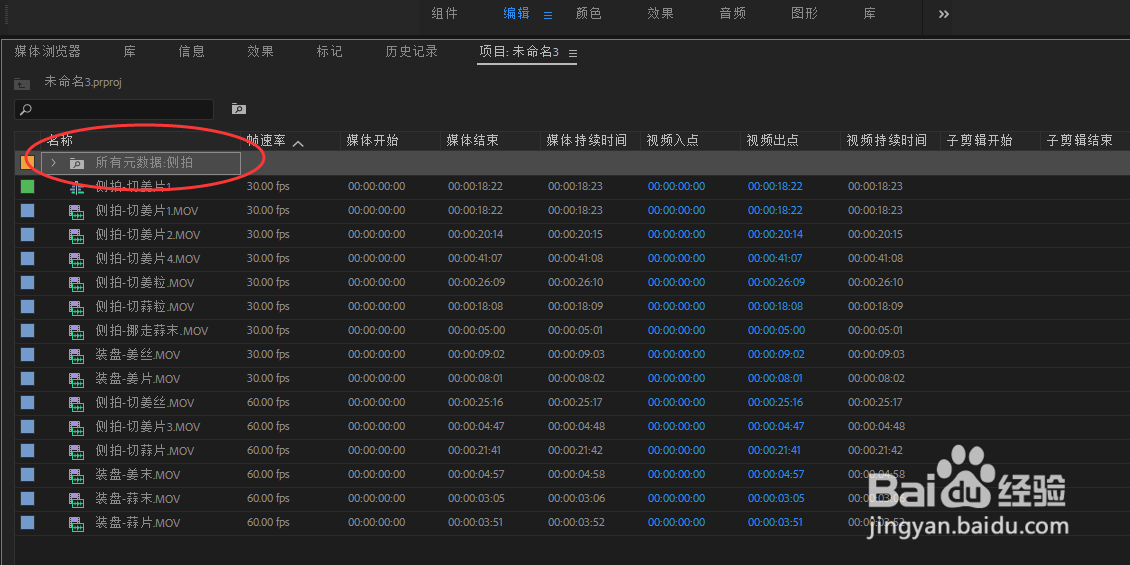Viewport: 1130px width, 565px height.
Task: Toggle sort order arrow on 帧速率 column
Action: pyautogui.click(x=298, y=143)
